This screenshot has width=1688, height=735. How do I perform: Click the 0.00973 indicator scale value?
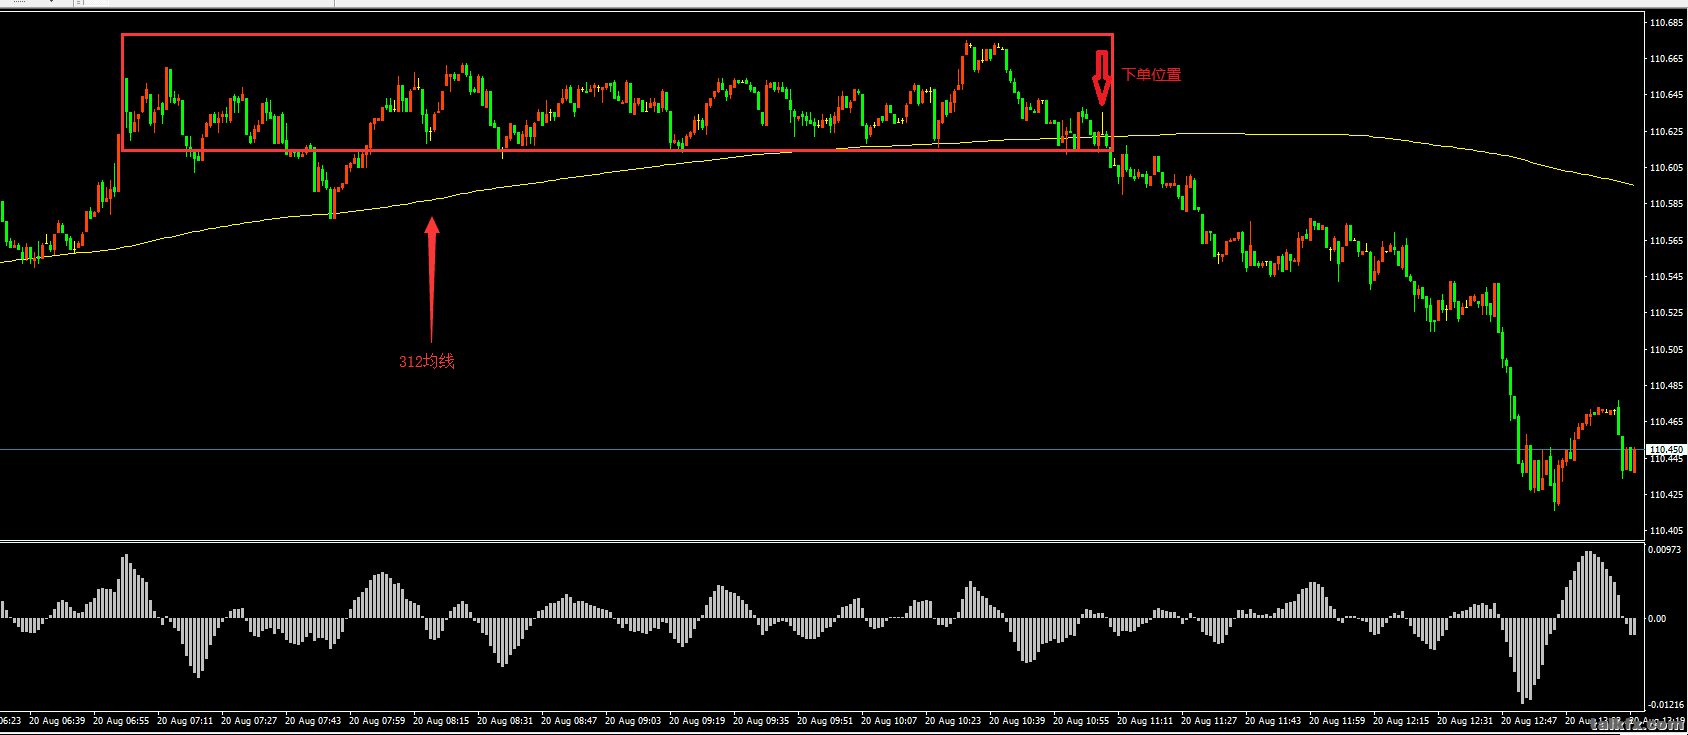(1664, 550)
